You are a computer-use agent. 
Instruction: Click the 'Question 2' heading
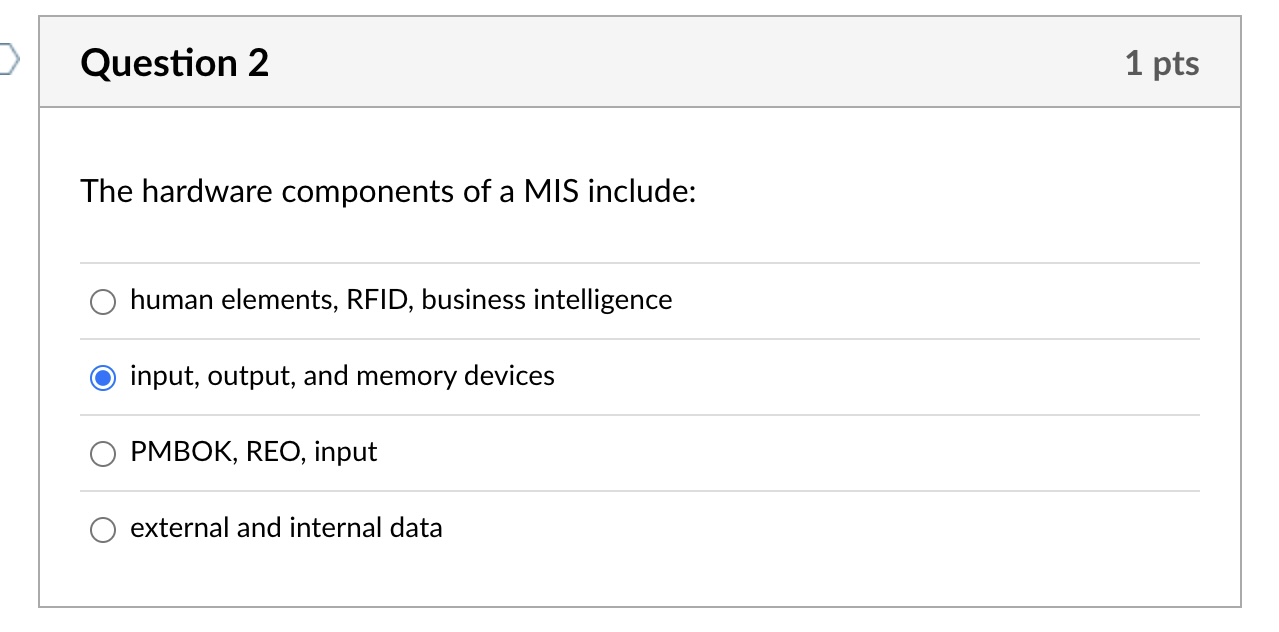point(174,62)
